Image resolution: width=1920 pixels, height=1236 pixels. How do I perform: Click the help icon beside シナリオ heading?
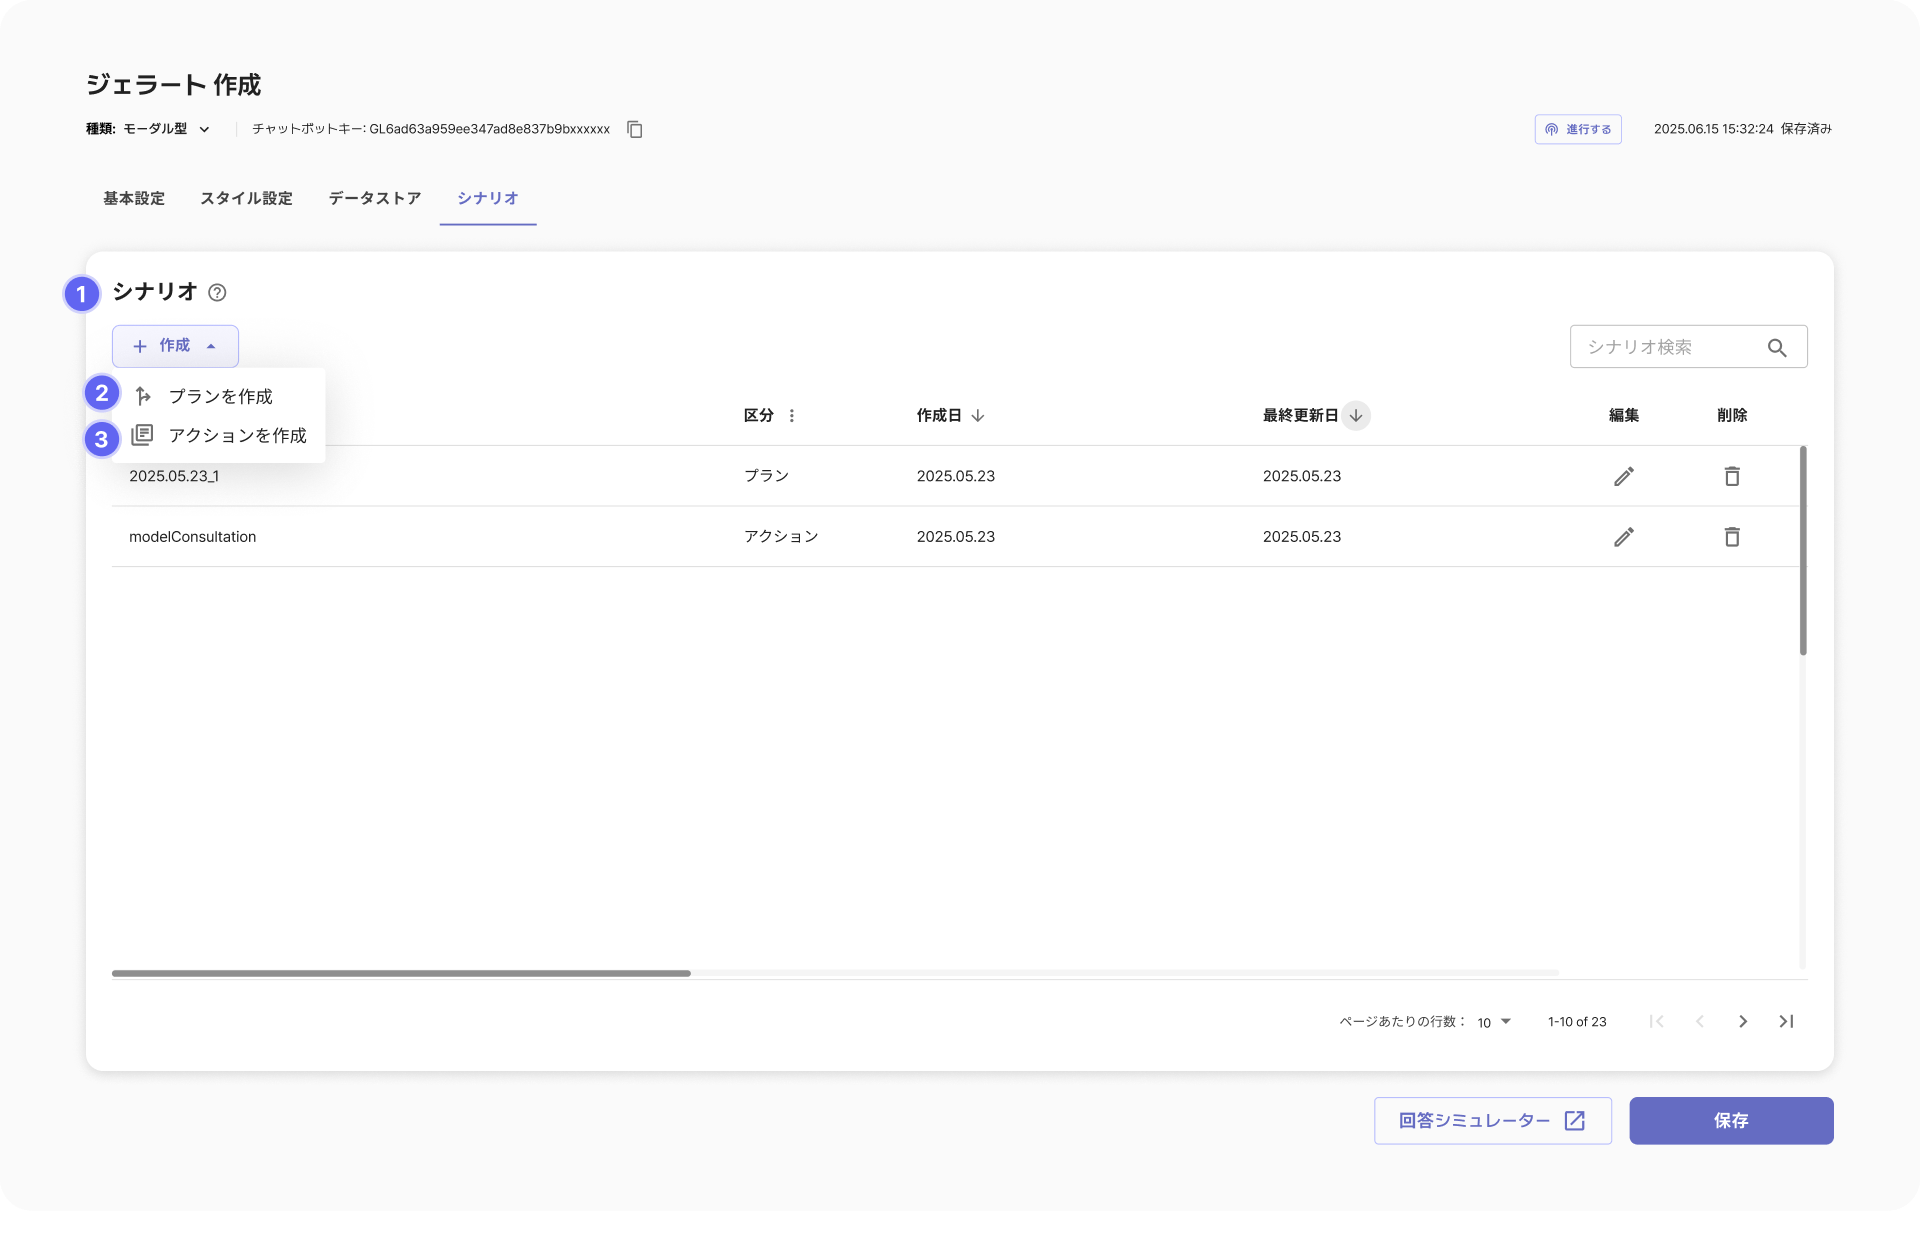[217, 292]
